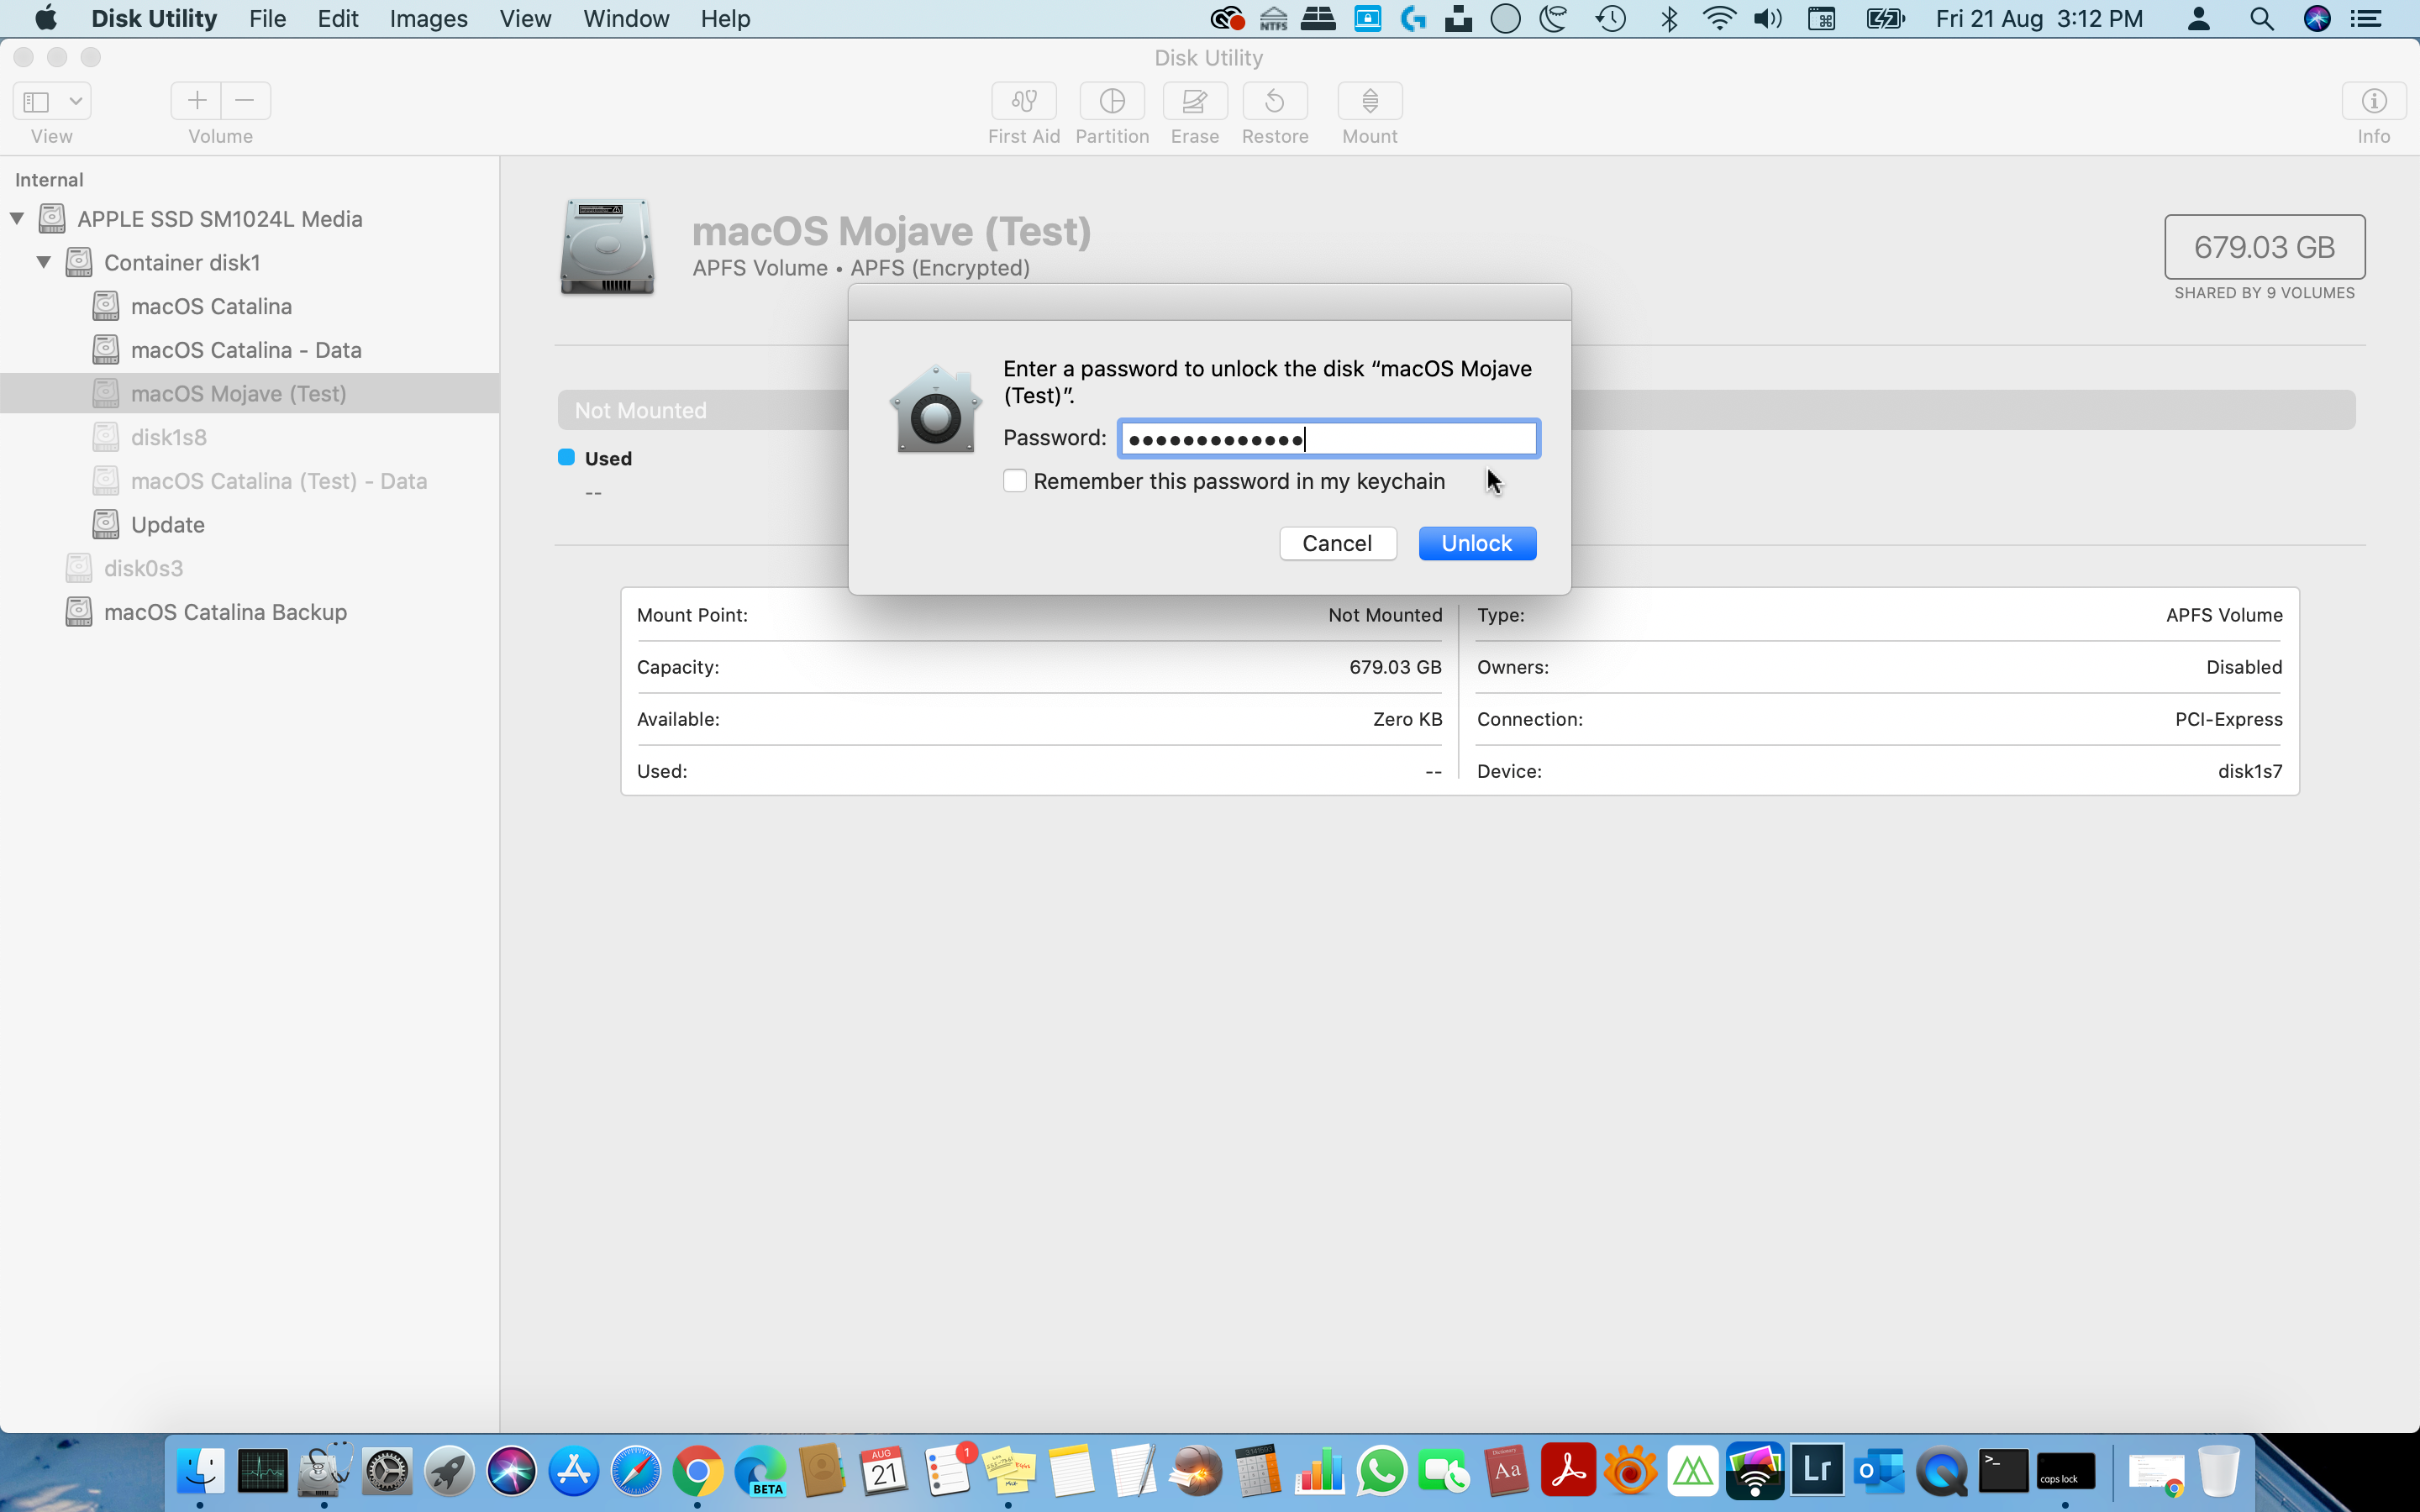The width and height of the screenshot is (2420, 1512).
Task: Collapse Container disk1 in the sidebar
Action: pos(44,262)
